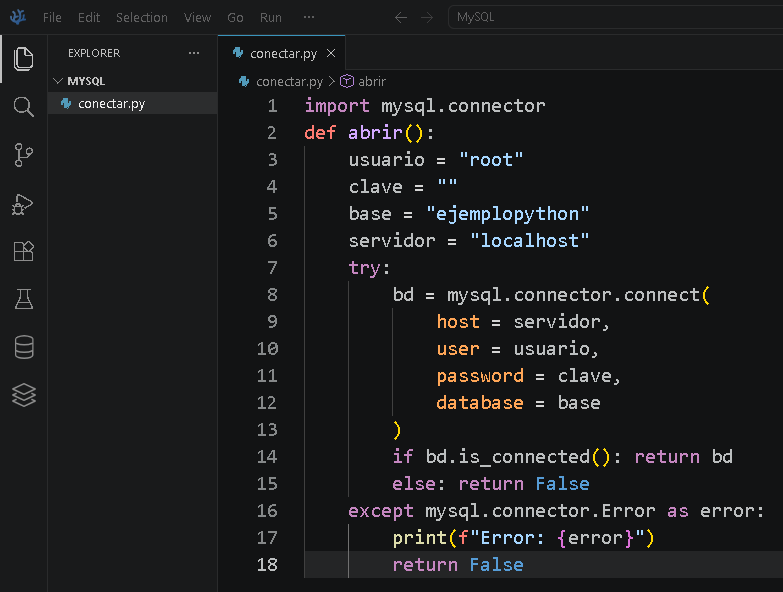
Task: Click line number 18 in gutter
Action: 267,565
